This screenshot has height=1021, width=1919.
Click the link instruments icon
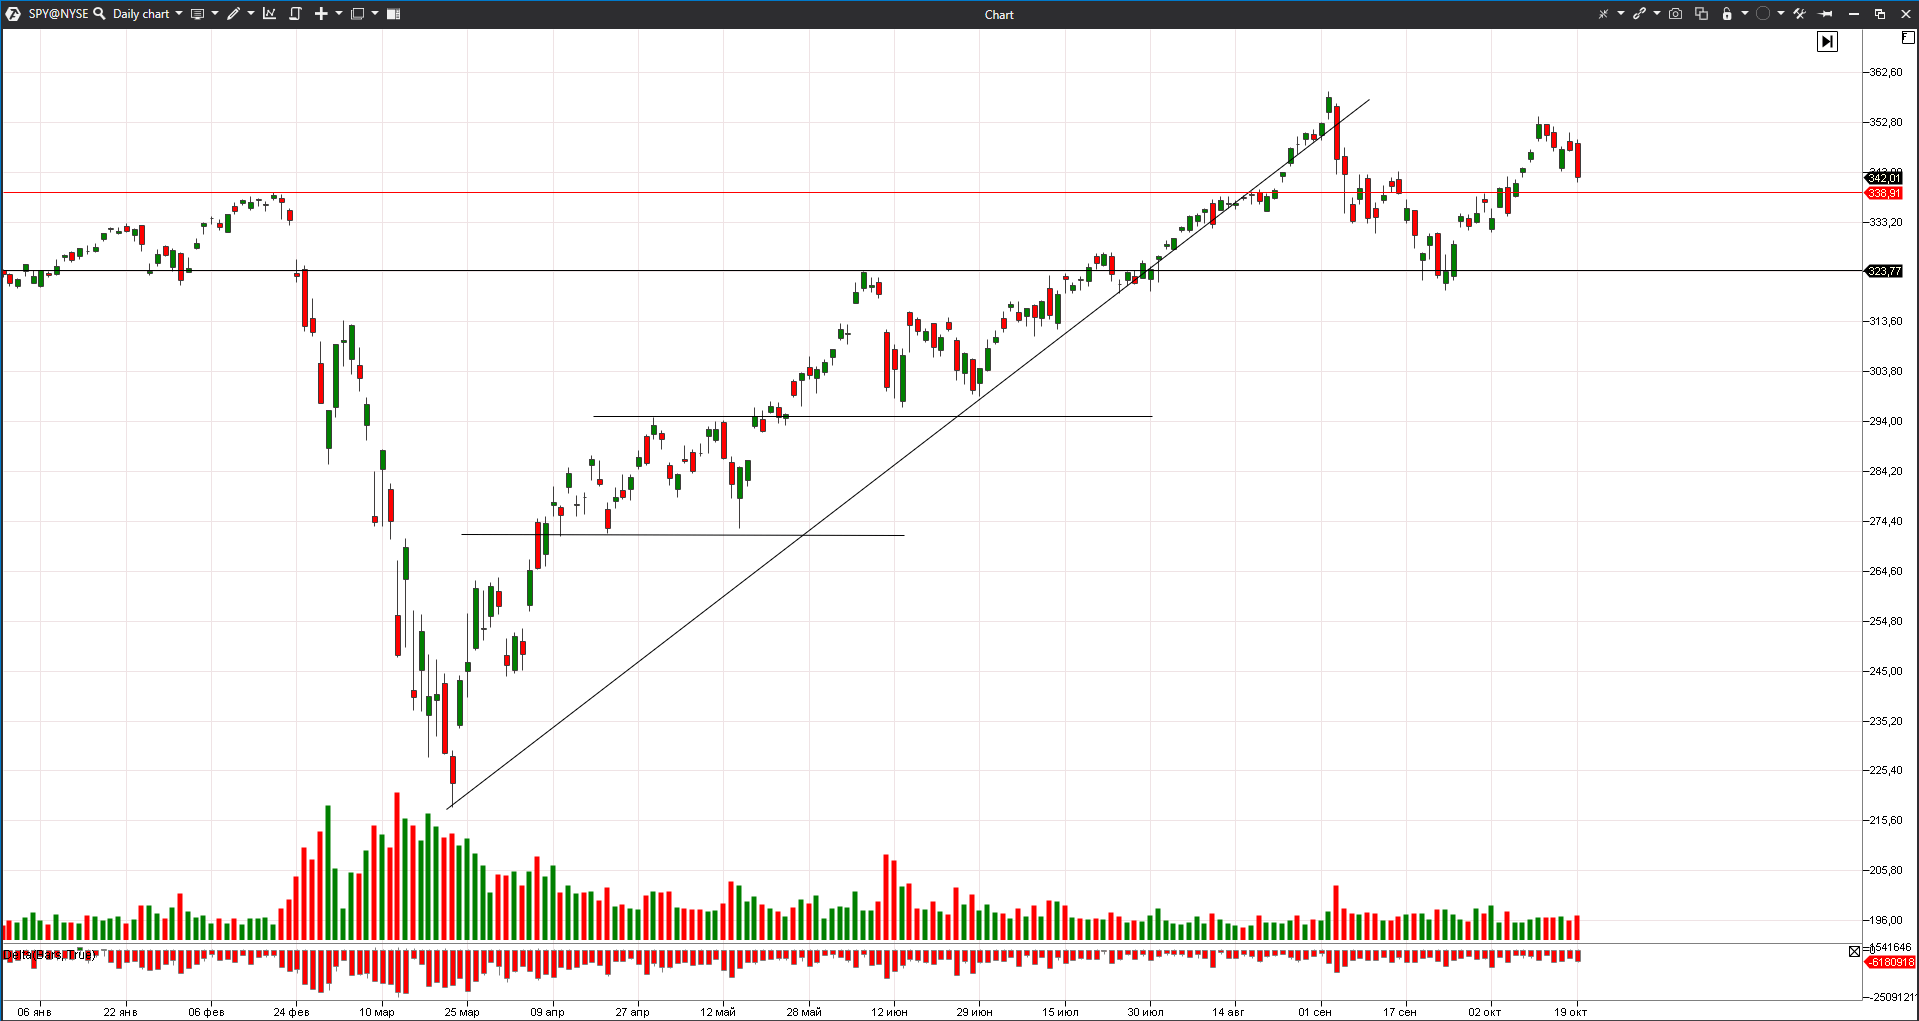coord(1640,13)
